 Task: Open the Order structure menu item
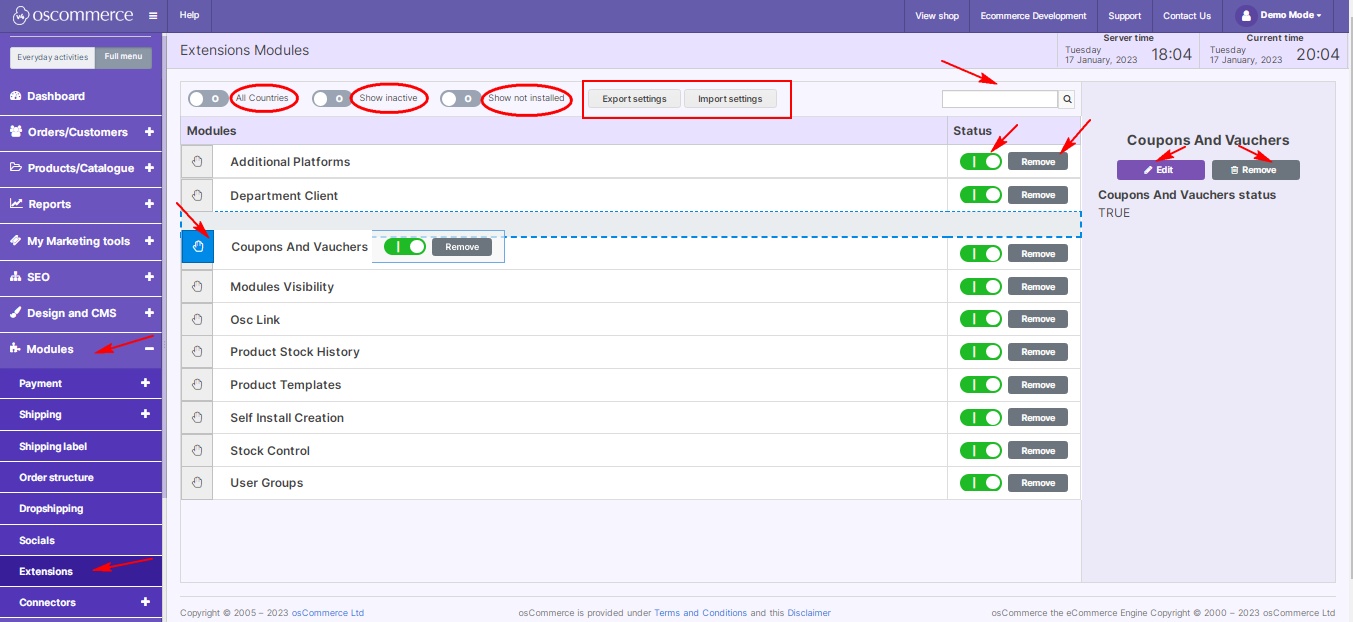tap(81, 477)
